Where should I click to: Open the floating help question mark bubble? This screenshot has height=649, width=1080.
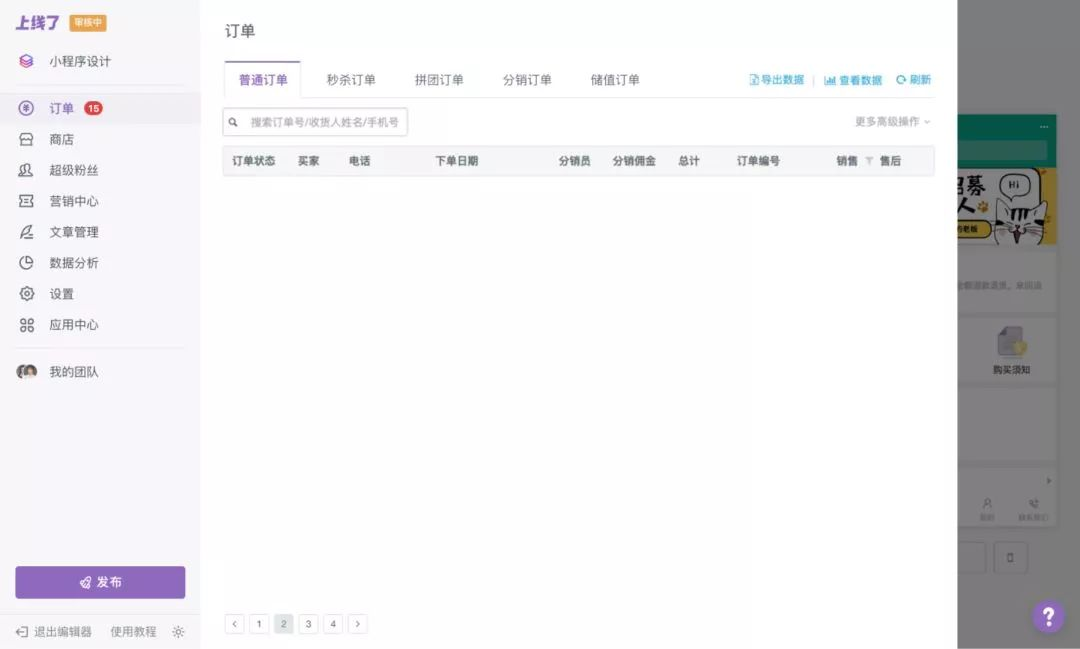pos(1047,616)
